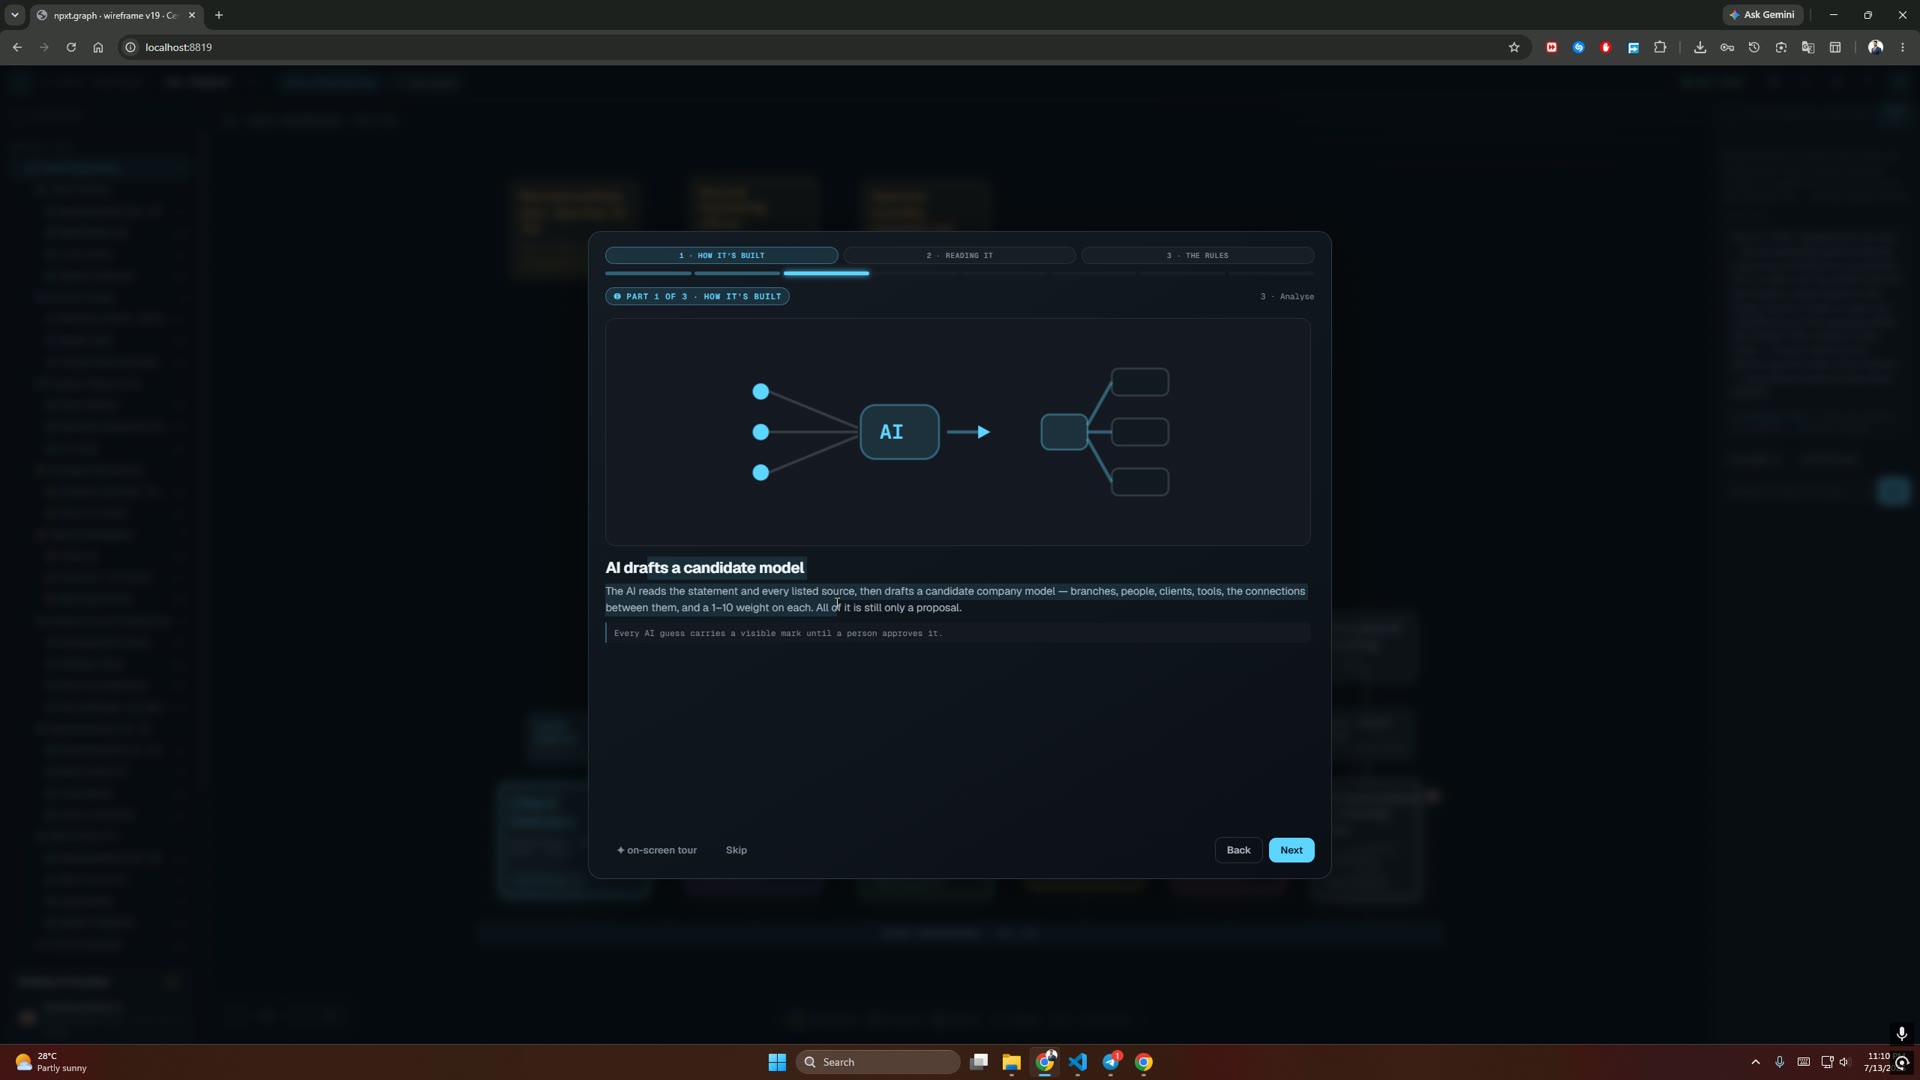
Task: Click the on-screen tour label
Action: tap(657, 850)
